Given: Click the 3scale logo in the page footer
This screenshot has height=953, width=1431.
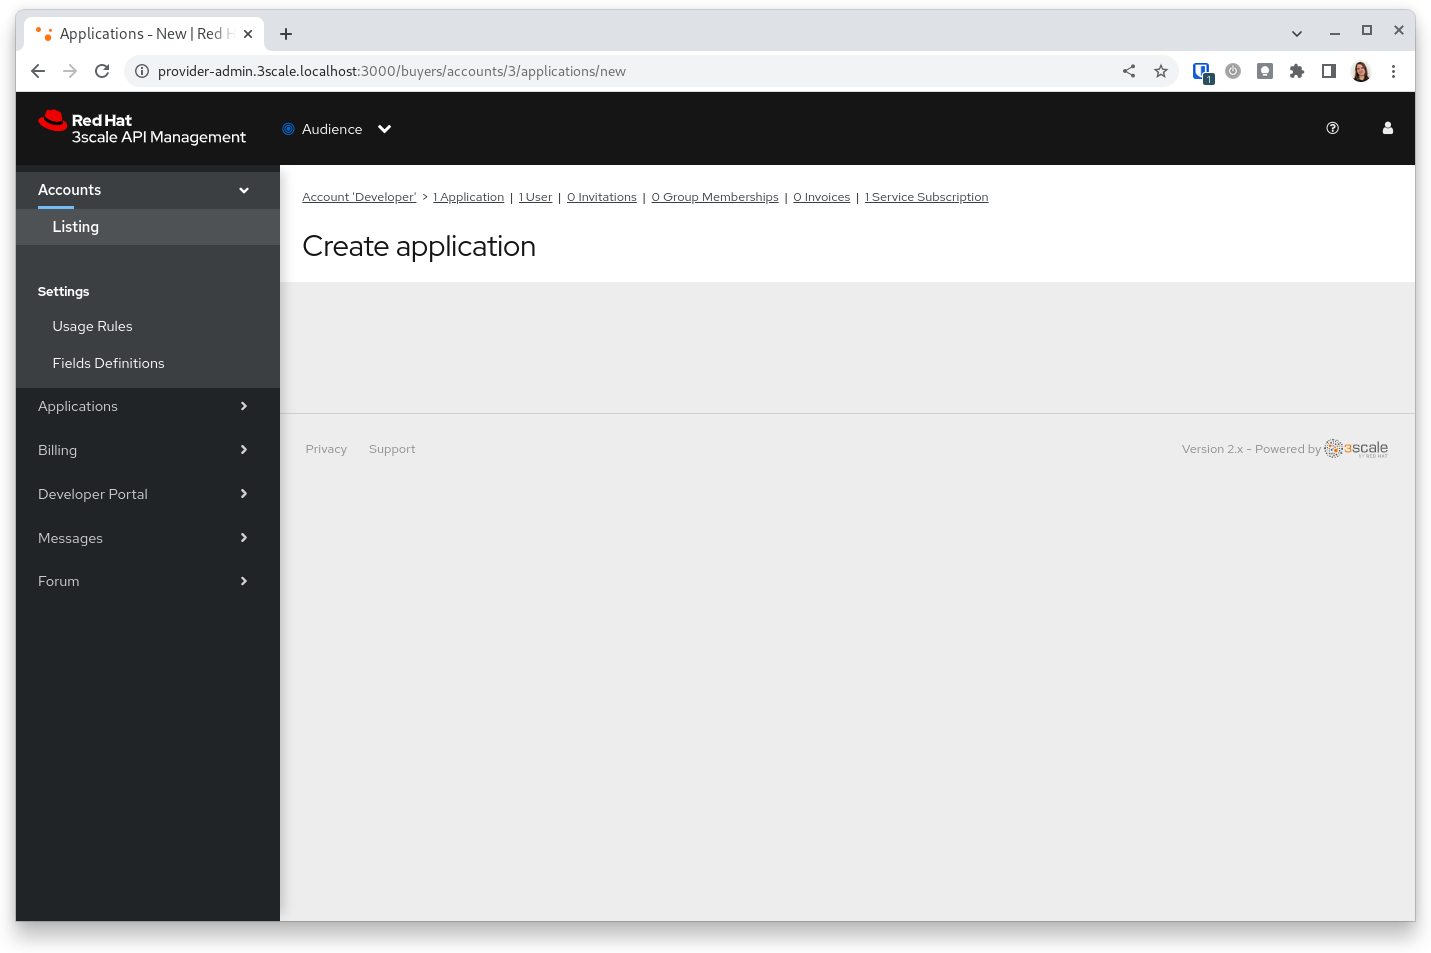Looking at the screenshot, I should pos(1356,448).
